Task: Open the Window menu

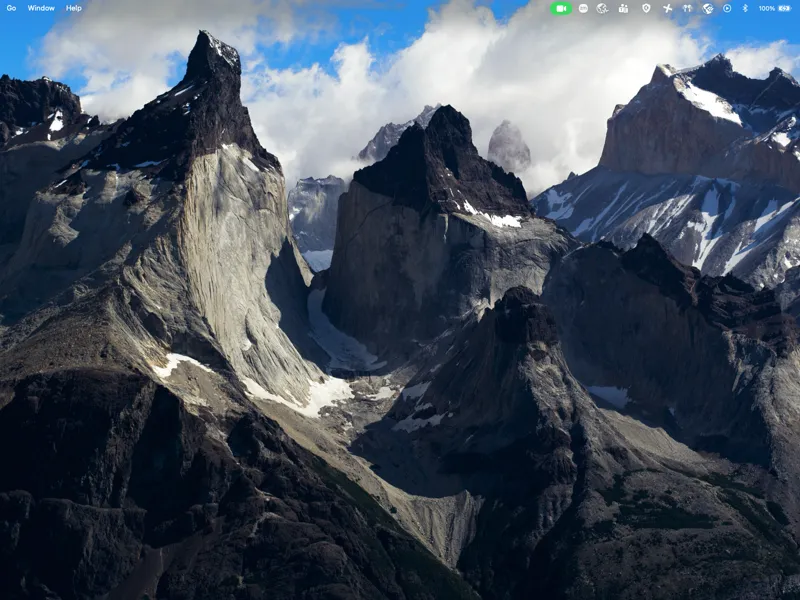Action: click(x=41, y=8)
